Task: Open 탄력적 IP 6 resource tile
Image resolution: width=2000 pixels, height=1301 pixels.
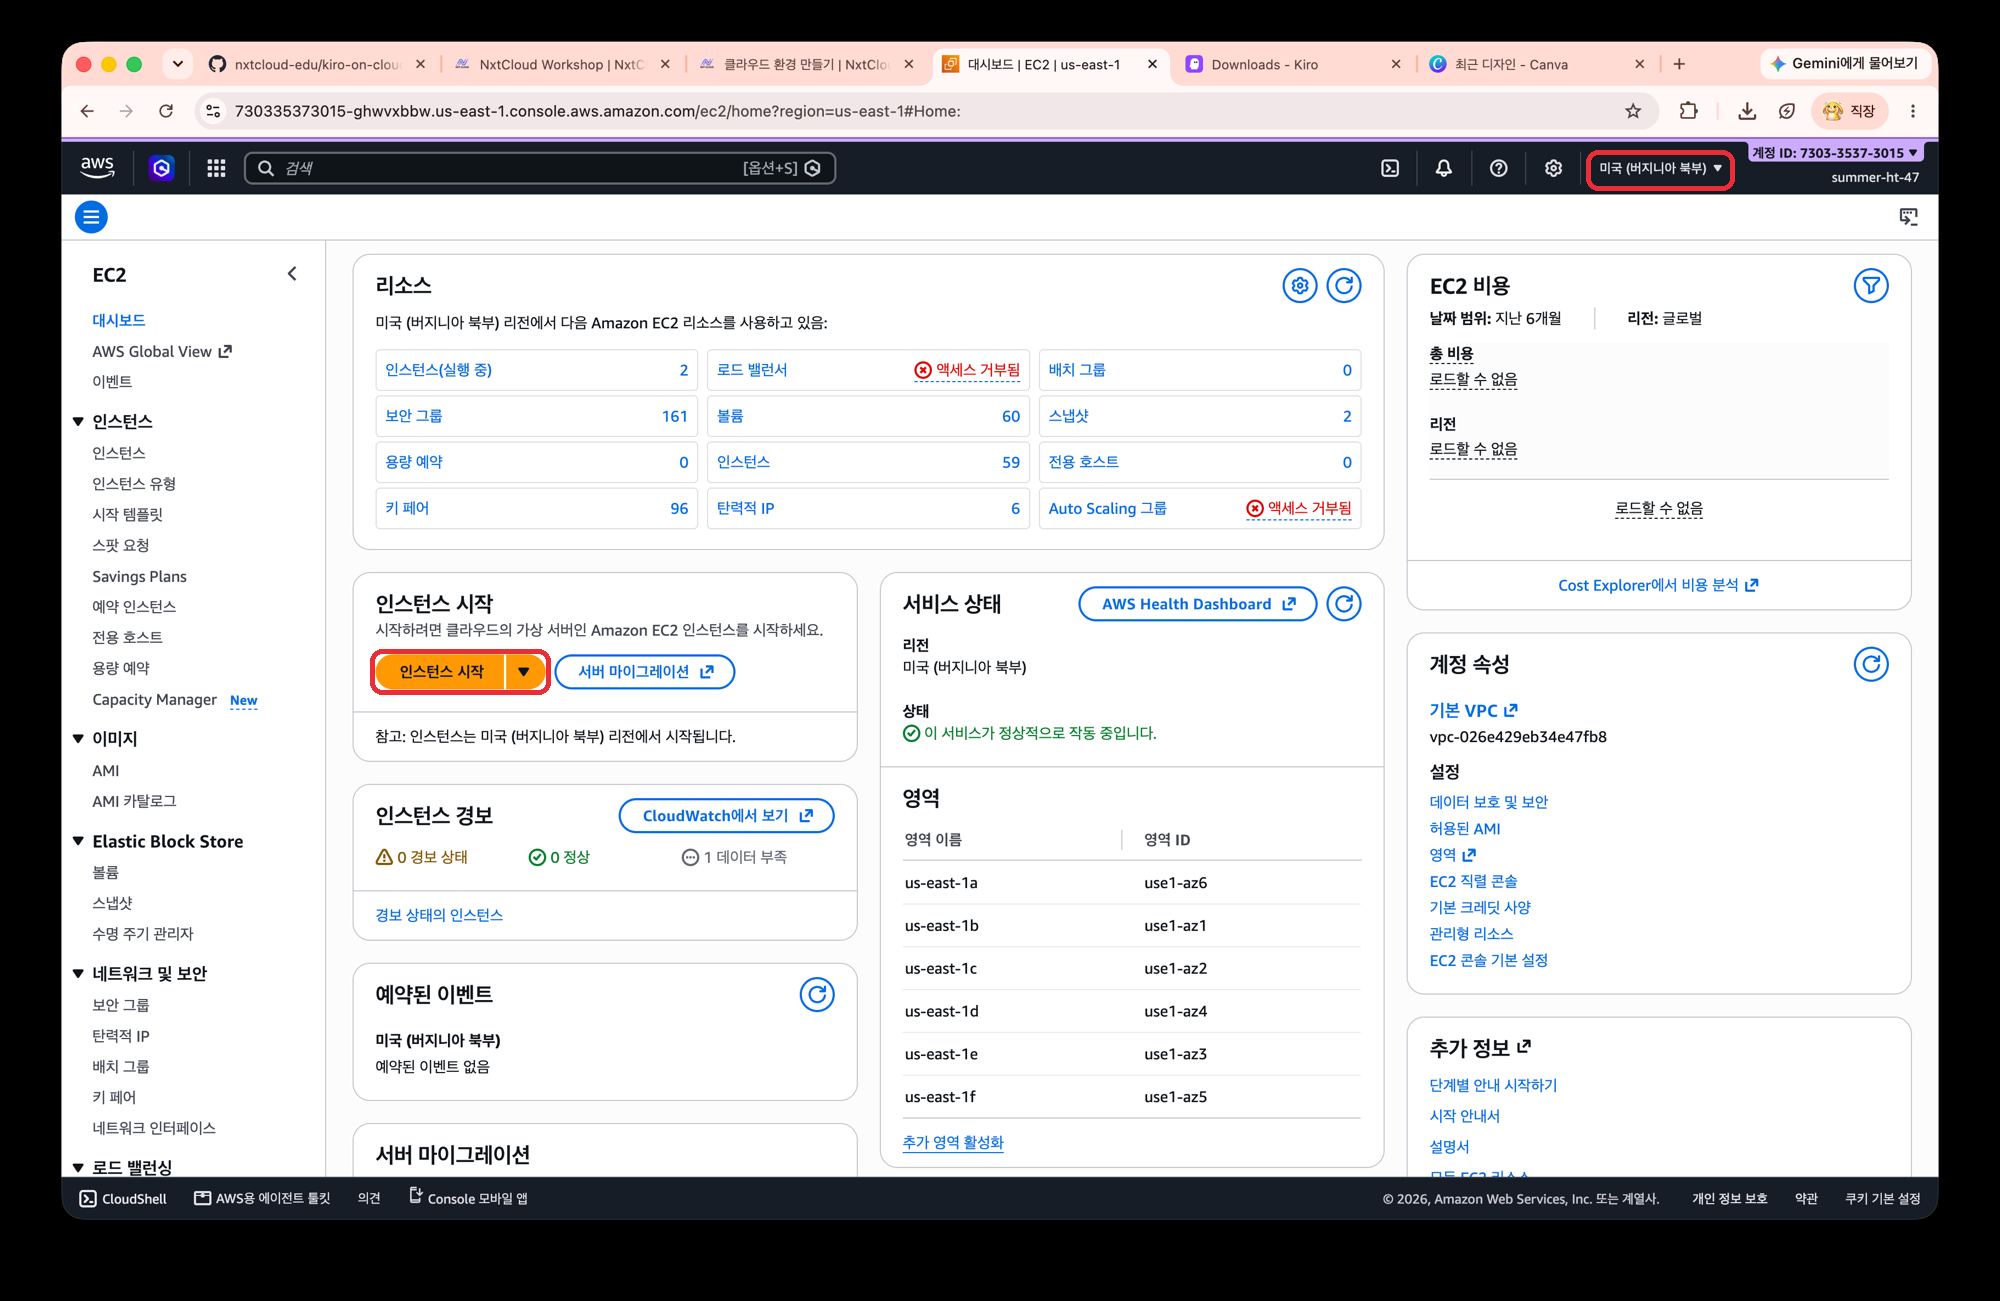Action: [868, 508]
